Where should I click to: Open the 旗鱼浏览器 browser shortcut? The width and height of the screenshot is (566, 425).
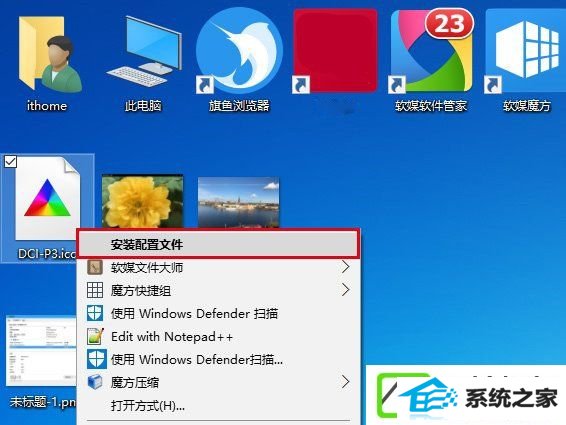pos(239,51)
